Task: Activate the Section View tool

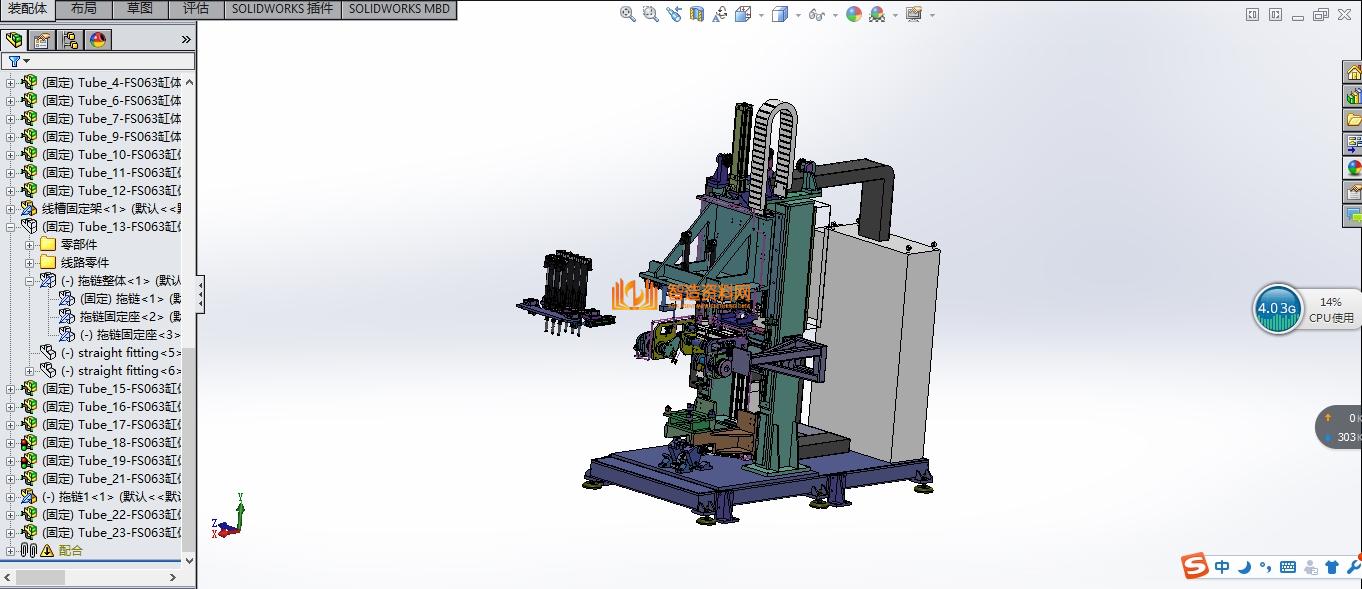Action: tap(697, 14)
